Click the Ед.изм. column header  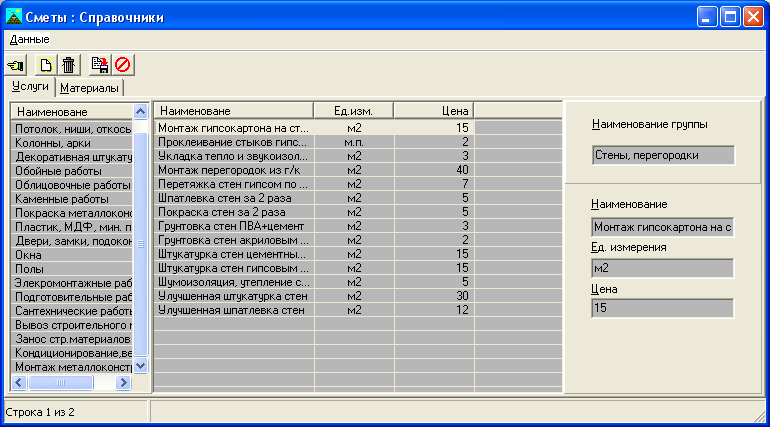[x=354, y=111]
